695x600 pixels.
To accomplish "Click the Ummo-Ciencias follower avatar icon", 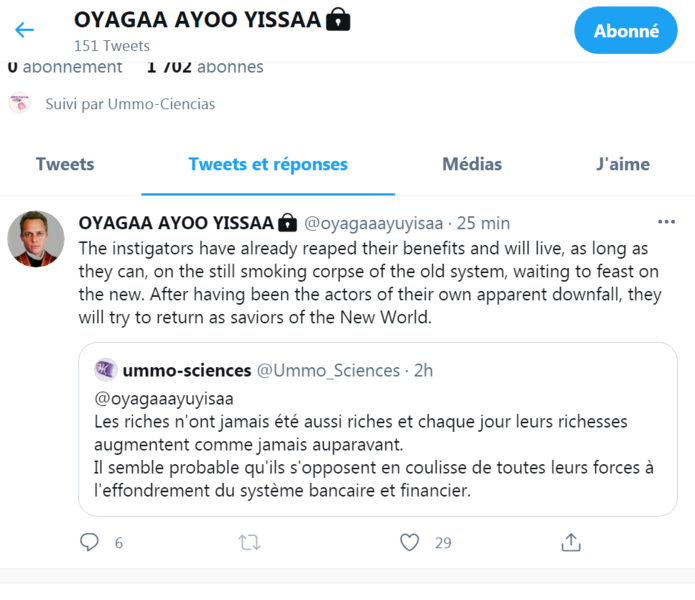I will coord(19,103).
